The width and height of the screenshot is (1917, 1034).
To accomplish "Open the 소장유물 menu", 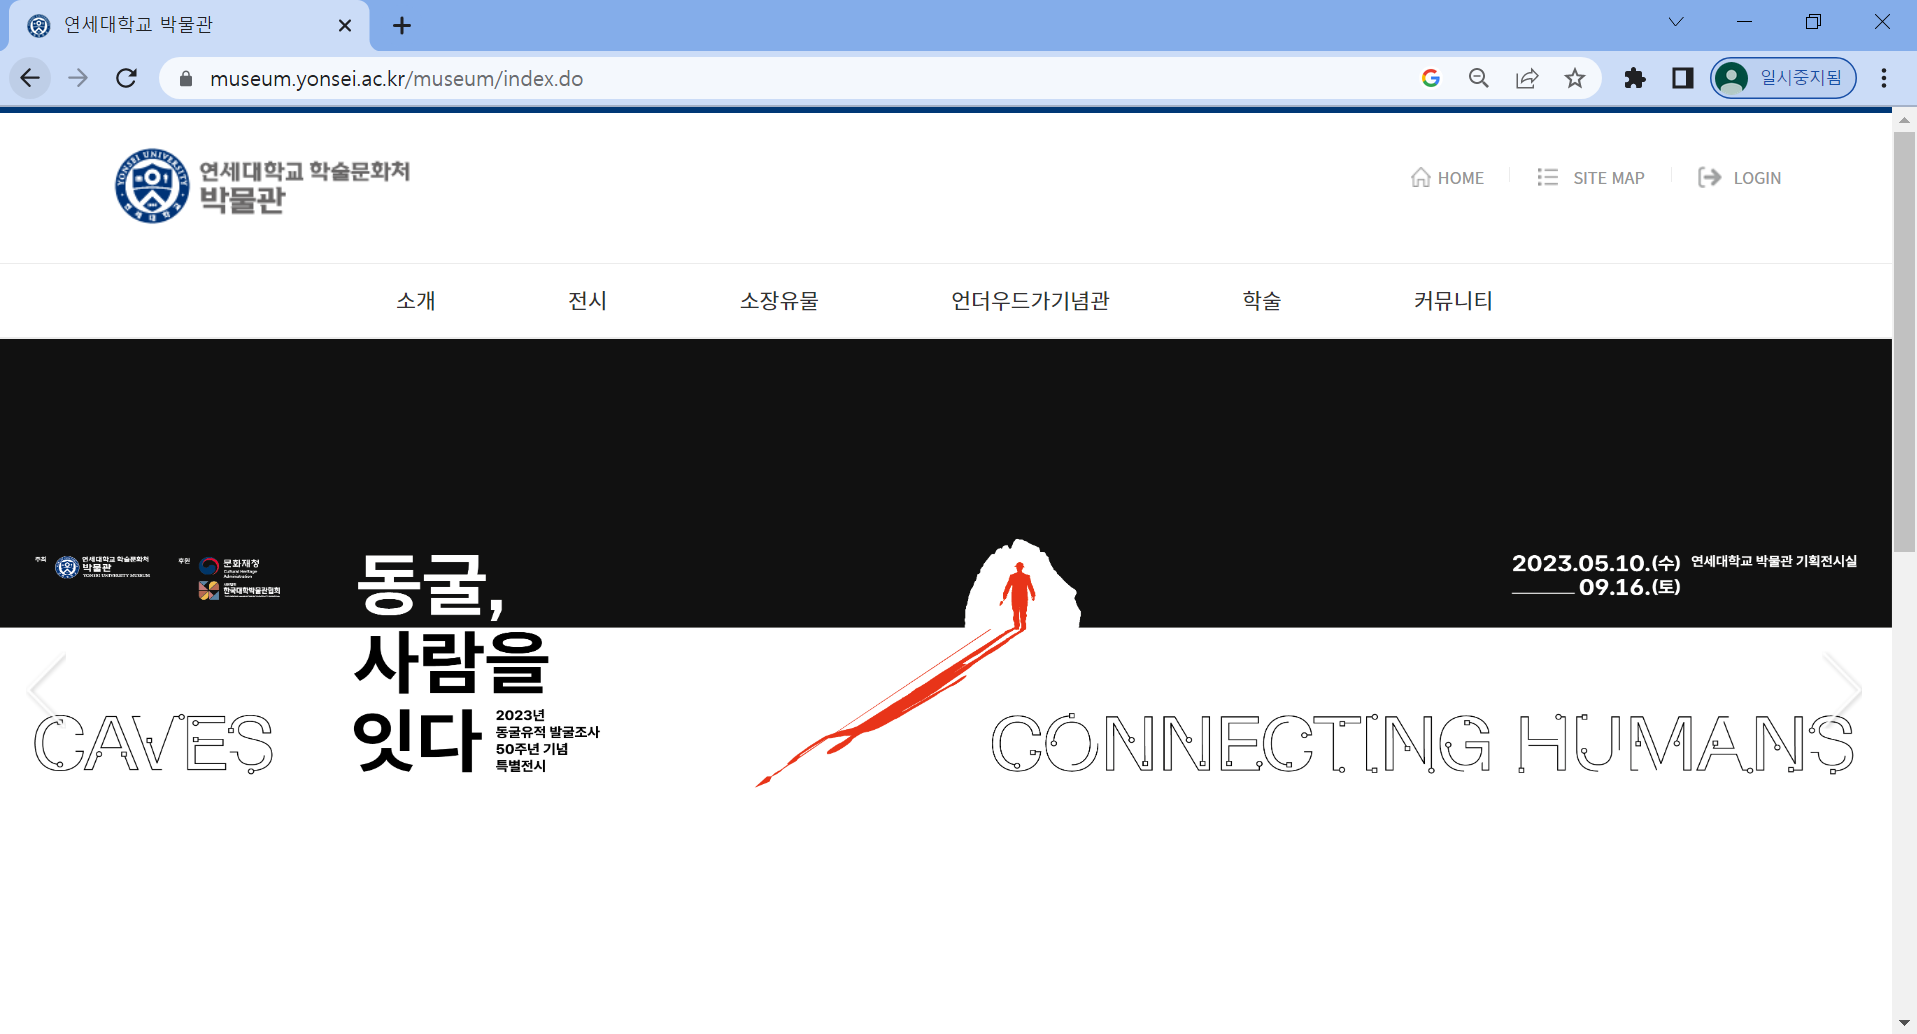I will 779,301.
